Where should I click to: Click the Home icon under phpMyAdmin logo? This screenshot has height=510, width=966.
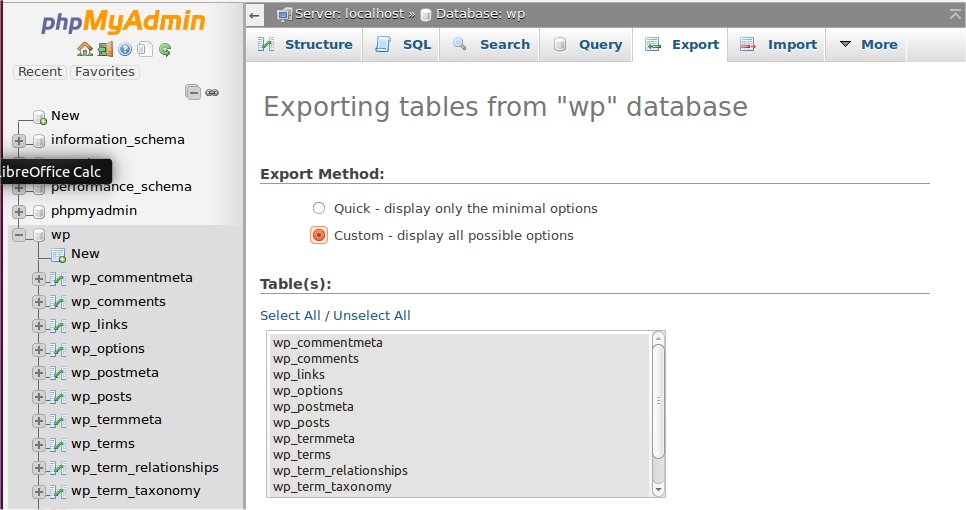[x=84, y=49]
